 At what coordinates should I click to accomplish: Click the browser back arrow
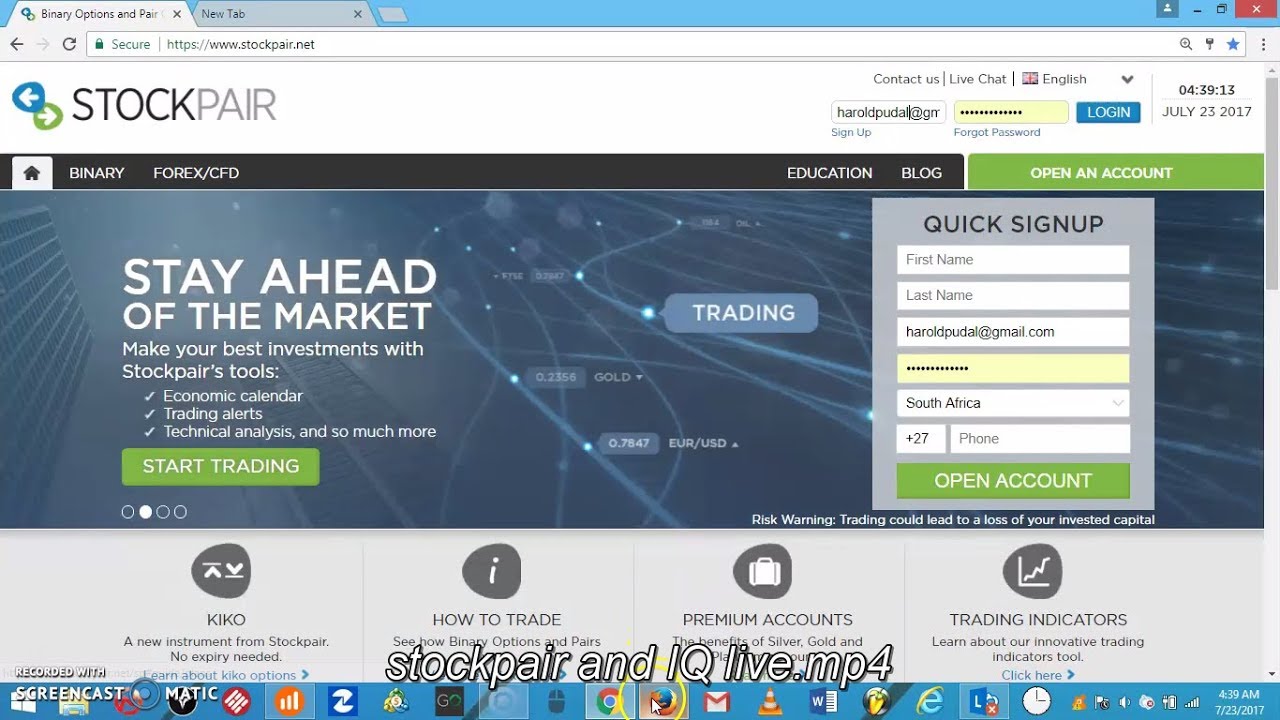click(x=16, y=44)
